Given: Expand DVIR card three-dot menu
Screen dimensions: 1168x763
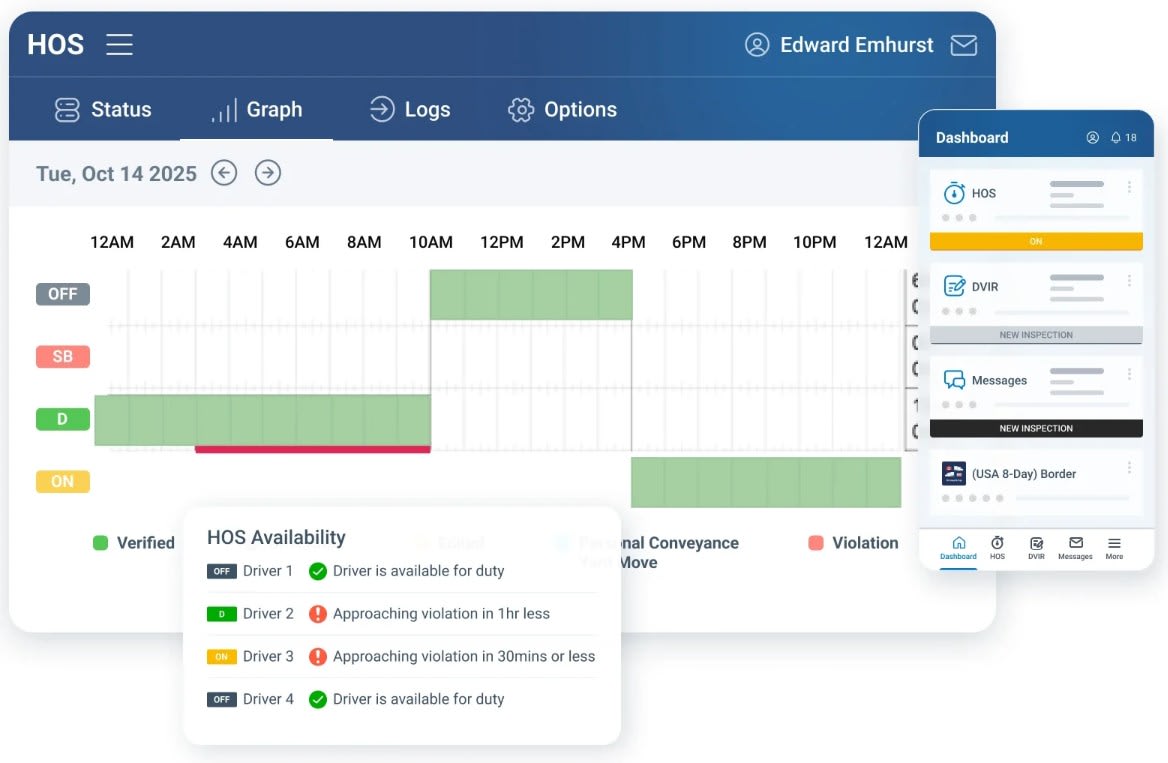Looking at the screenshot, I should (1129, 280).
